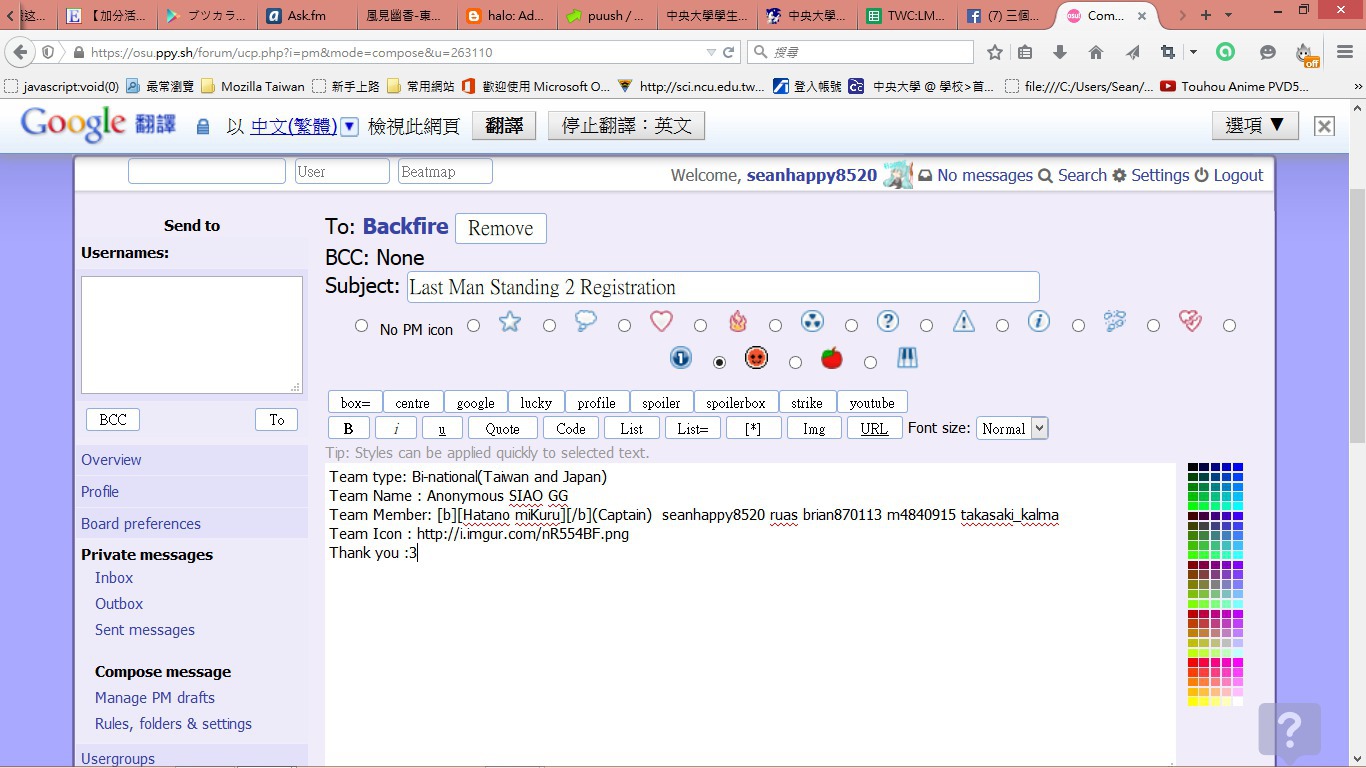This screenshot has width=1366, height=768.
Task: Switch to the puush tab
Action: (x=608, y=15)
